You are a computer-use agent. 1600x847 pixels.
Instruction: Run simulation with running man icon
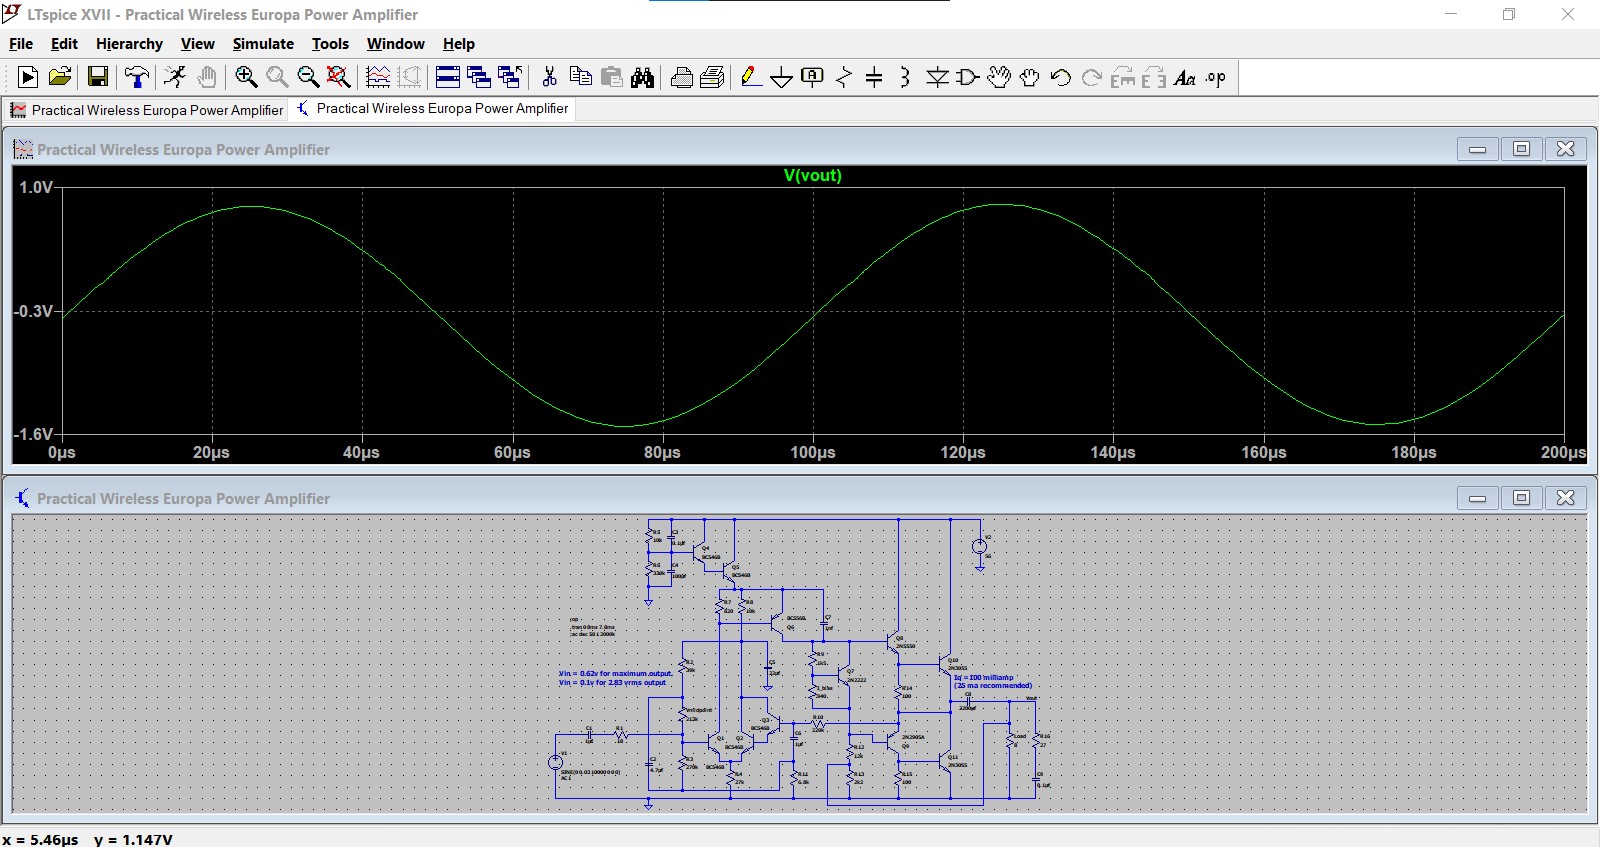175,77
